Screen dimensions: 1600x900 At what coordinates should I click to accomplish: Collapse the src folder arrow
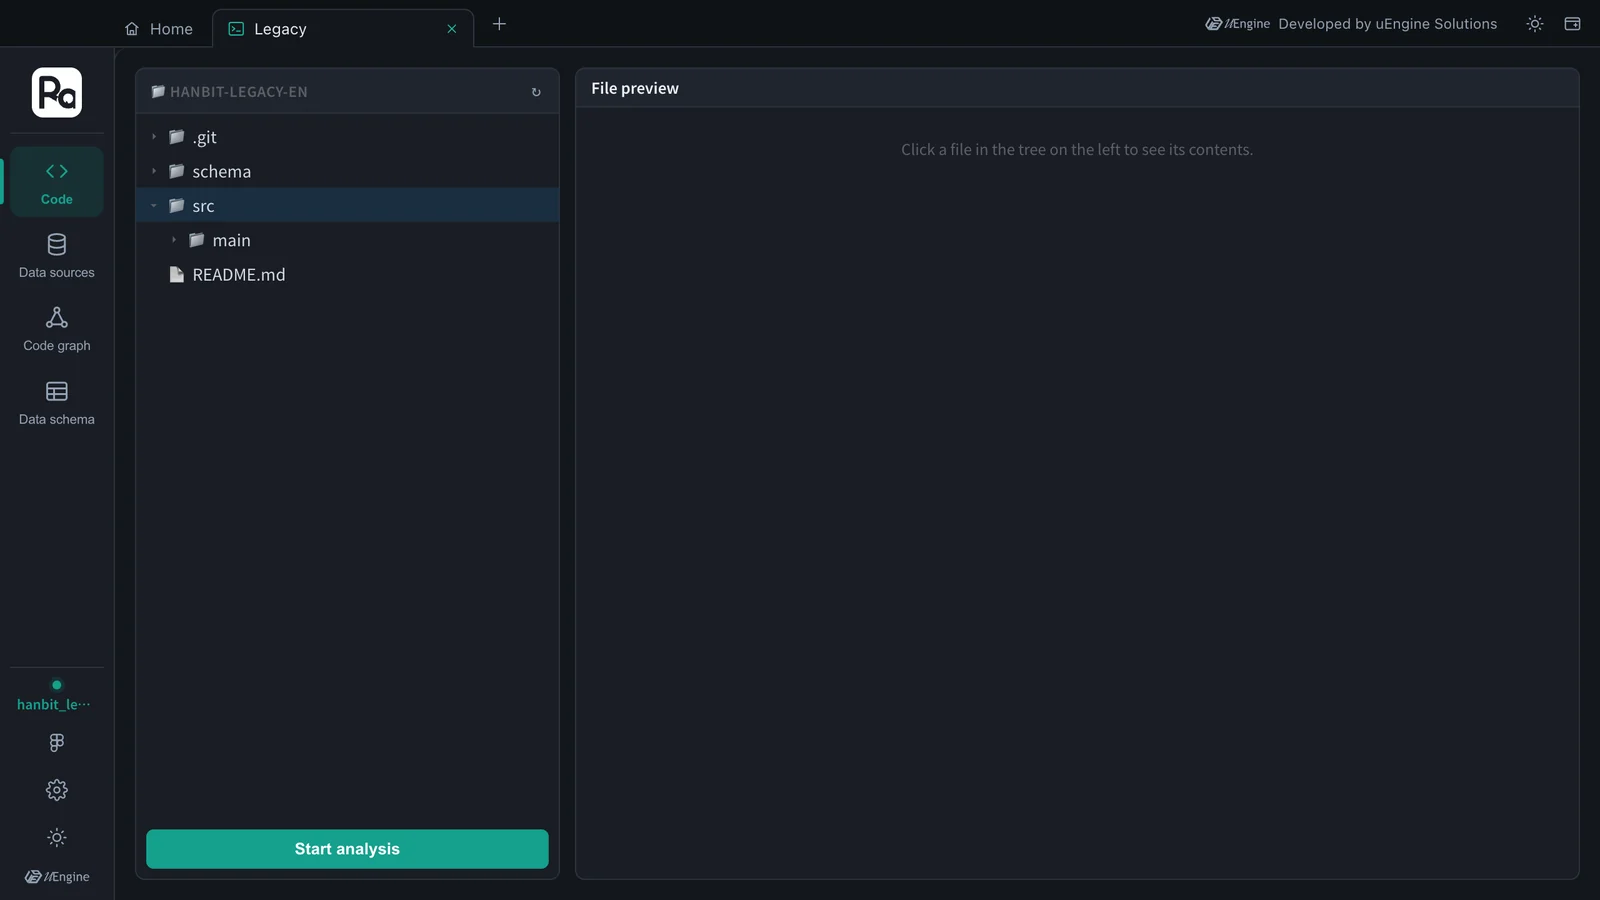[154, 206]
